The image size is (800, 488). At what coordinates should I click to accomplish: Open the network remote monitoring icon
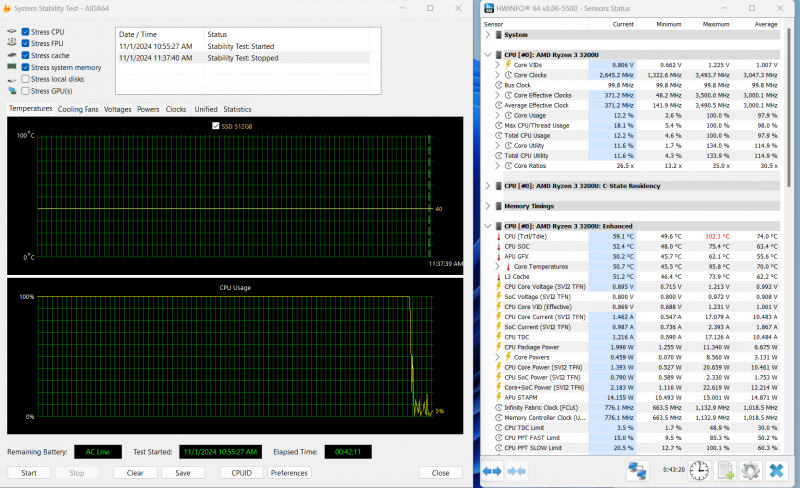637,470
